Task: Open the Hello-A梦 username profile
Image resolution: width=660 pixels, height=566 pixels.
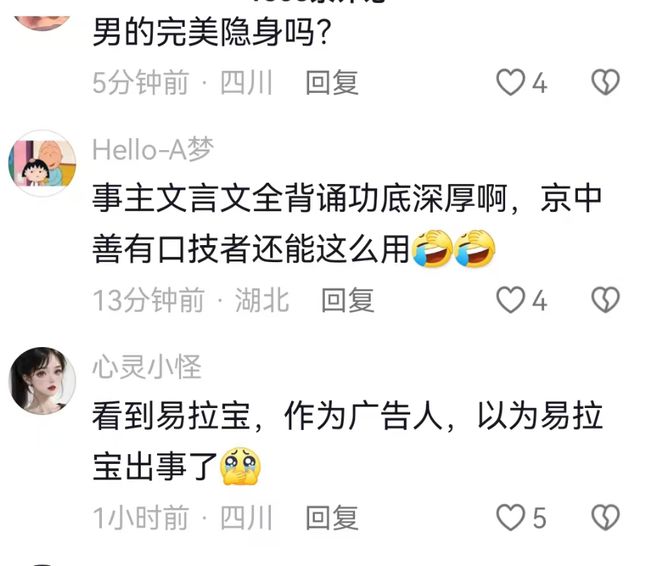Action: (x=153, y=149)
